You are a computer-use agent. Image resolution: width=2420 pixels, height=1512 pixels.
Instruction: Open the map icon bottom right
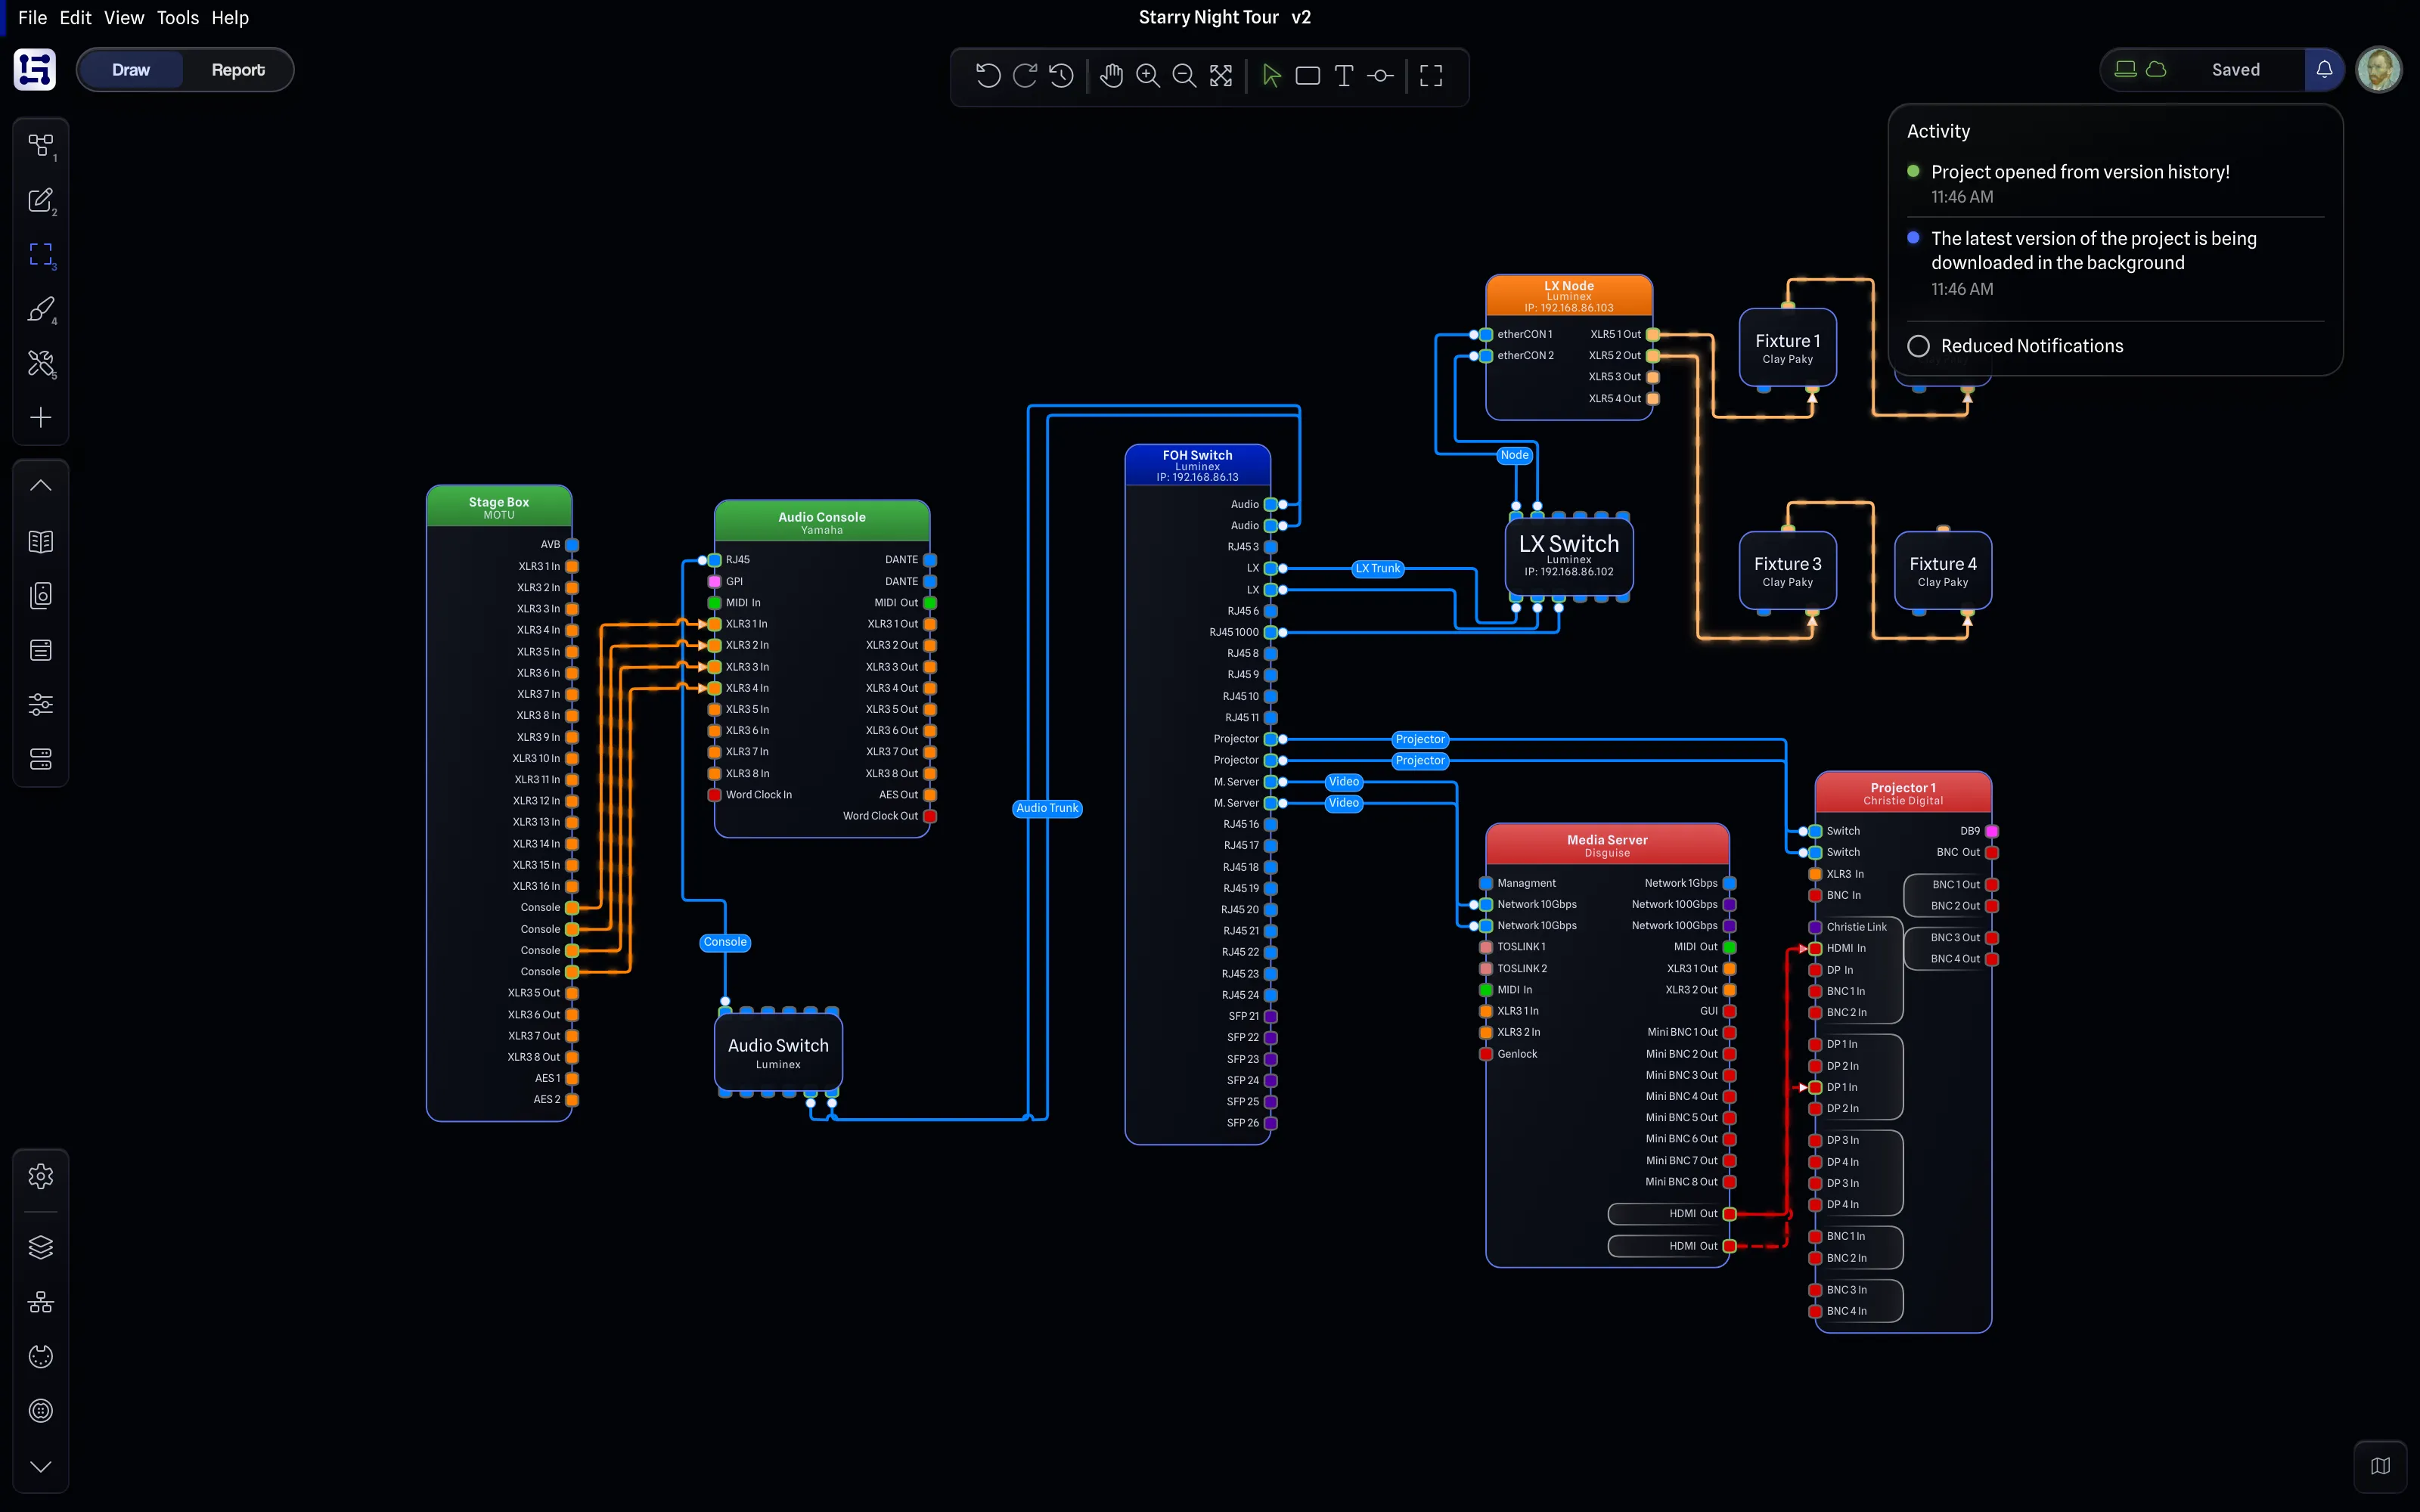pyautogui.click(x=2380, y=1466)
